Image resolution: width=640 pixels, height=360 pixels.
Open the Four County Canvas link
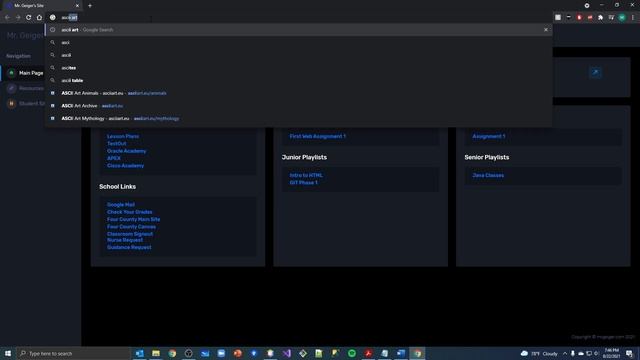click(131, 227)
